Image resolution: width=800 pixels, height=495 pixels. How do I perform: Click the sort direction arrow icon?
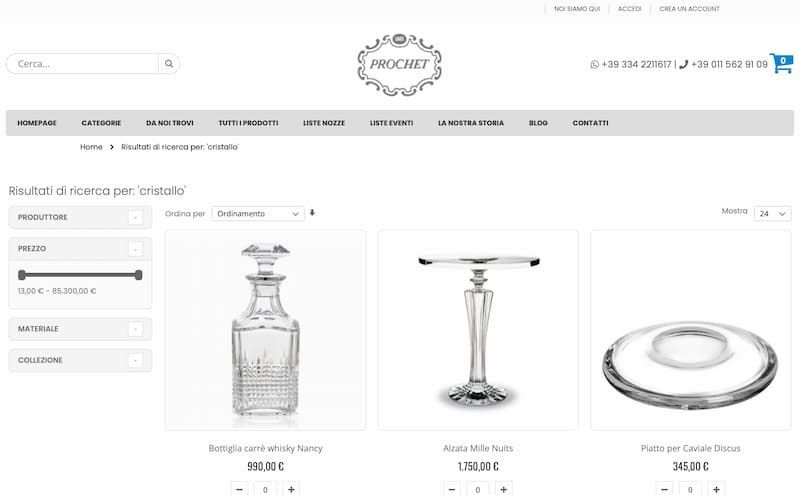click(312, 213)
